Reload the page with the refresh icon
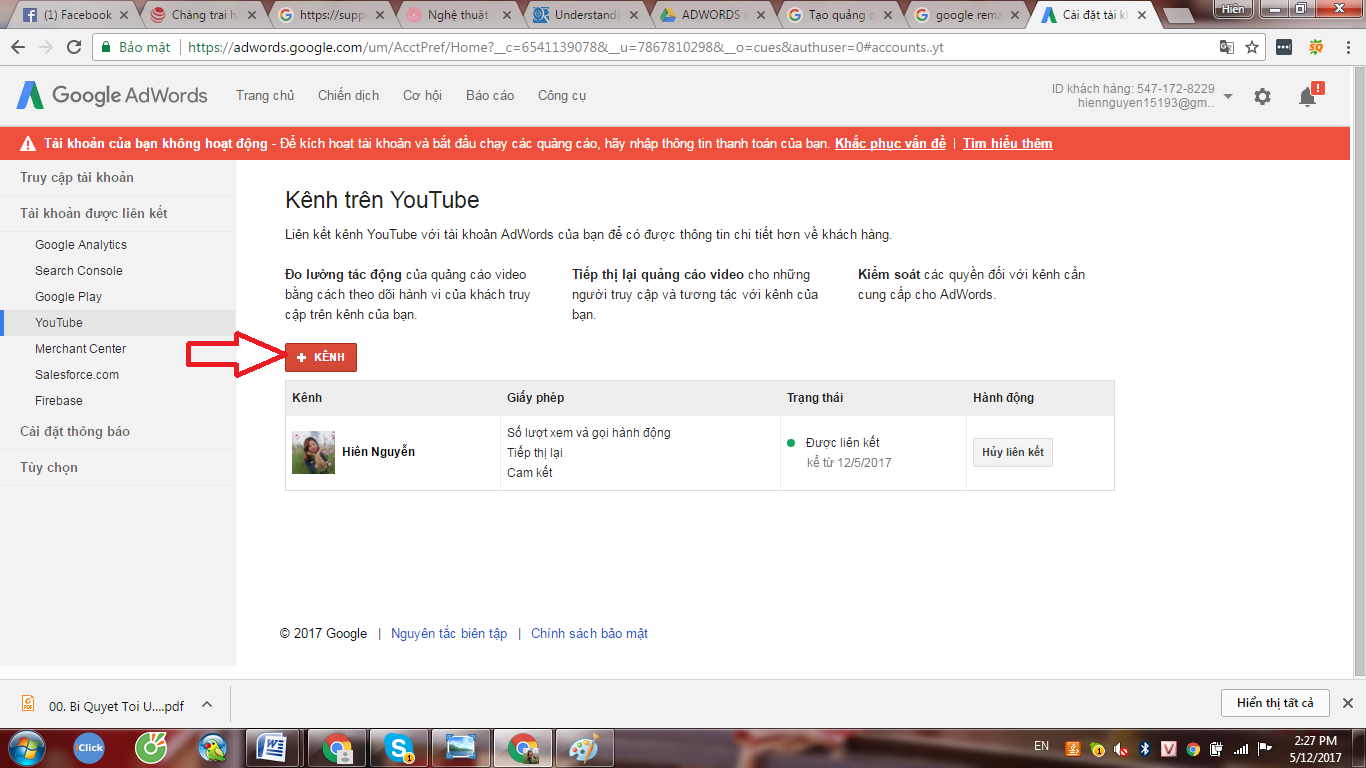 [74, 47]
